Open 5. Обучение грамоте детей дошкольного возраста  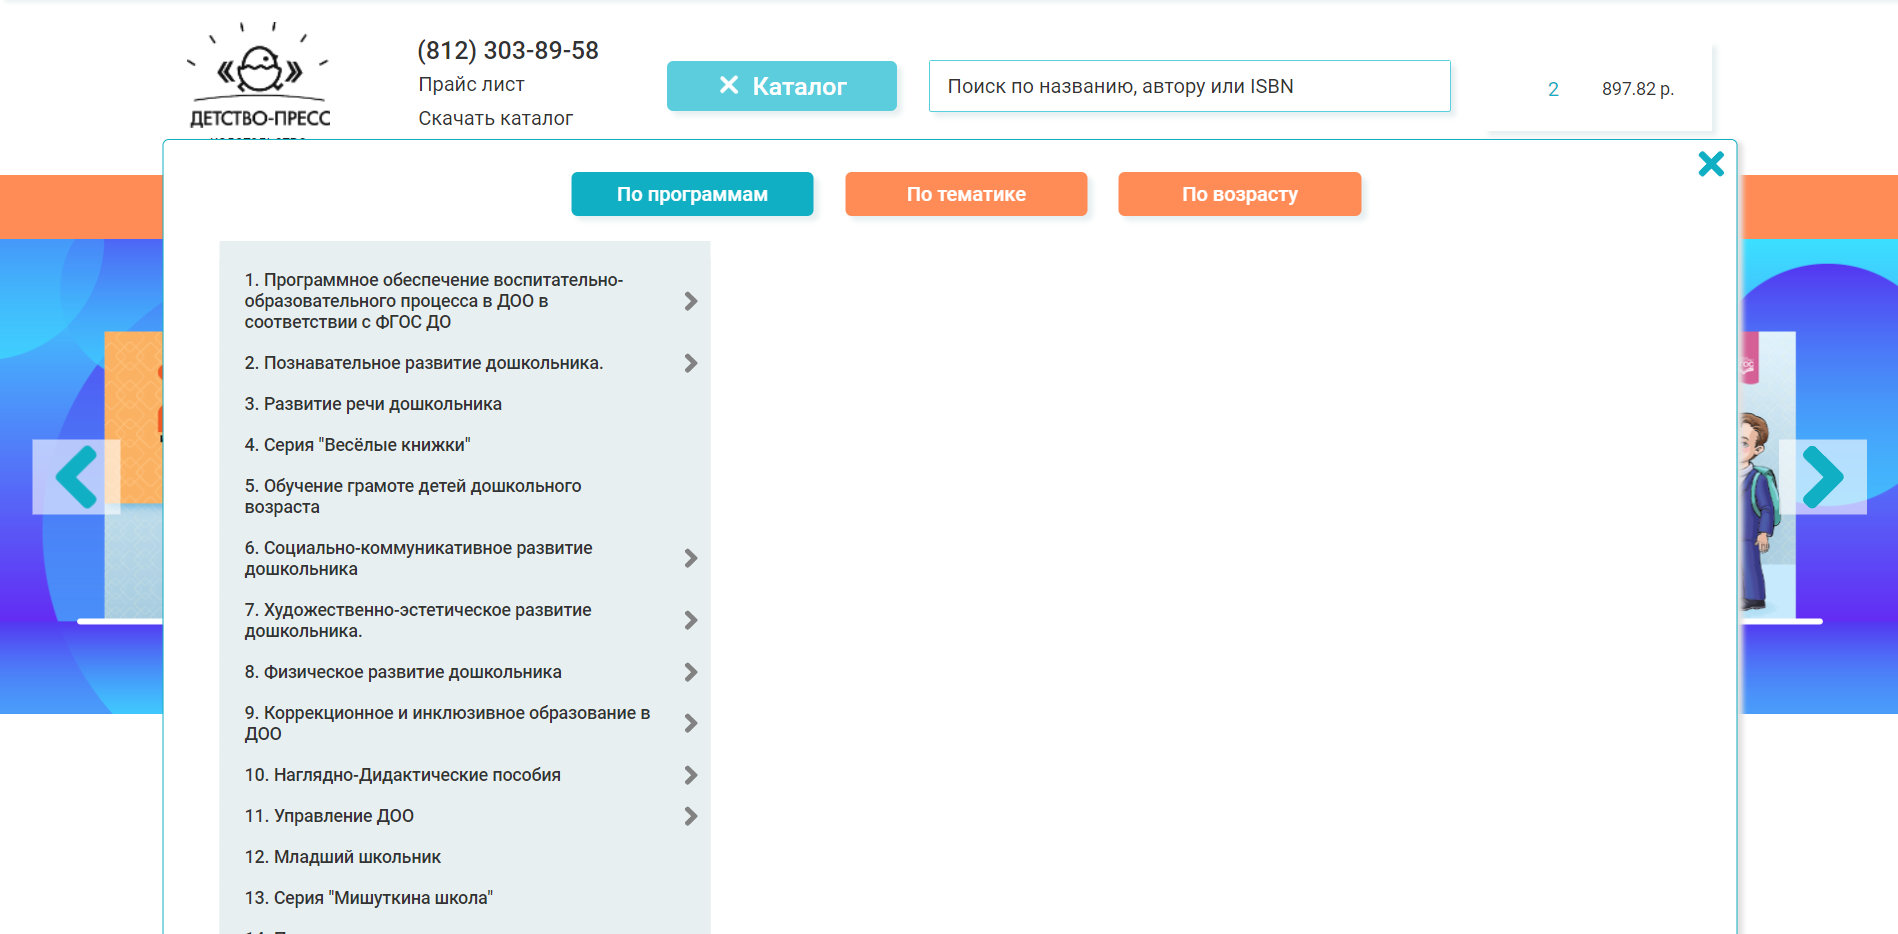tap(413, 496)
